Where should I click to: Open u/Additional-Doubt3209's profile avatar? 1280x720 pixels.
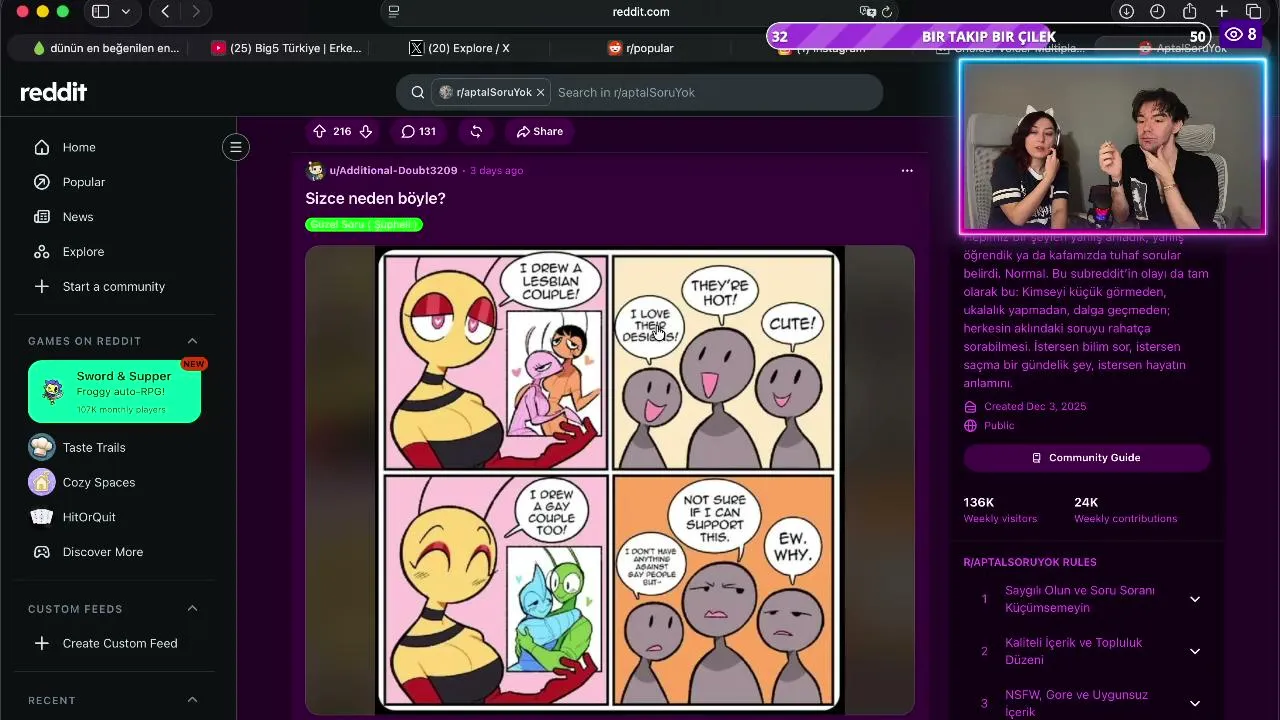point(315,171)
